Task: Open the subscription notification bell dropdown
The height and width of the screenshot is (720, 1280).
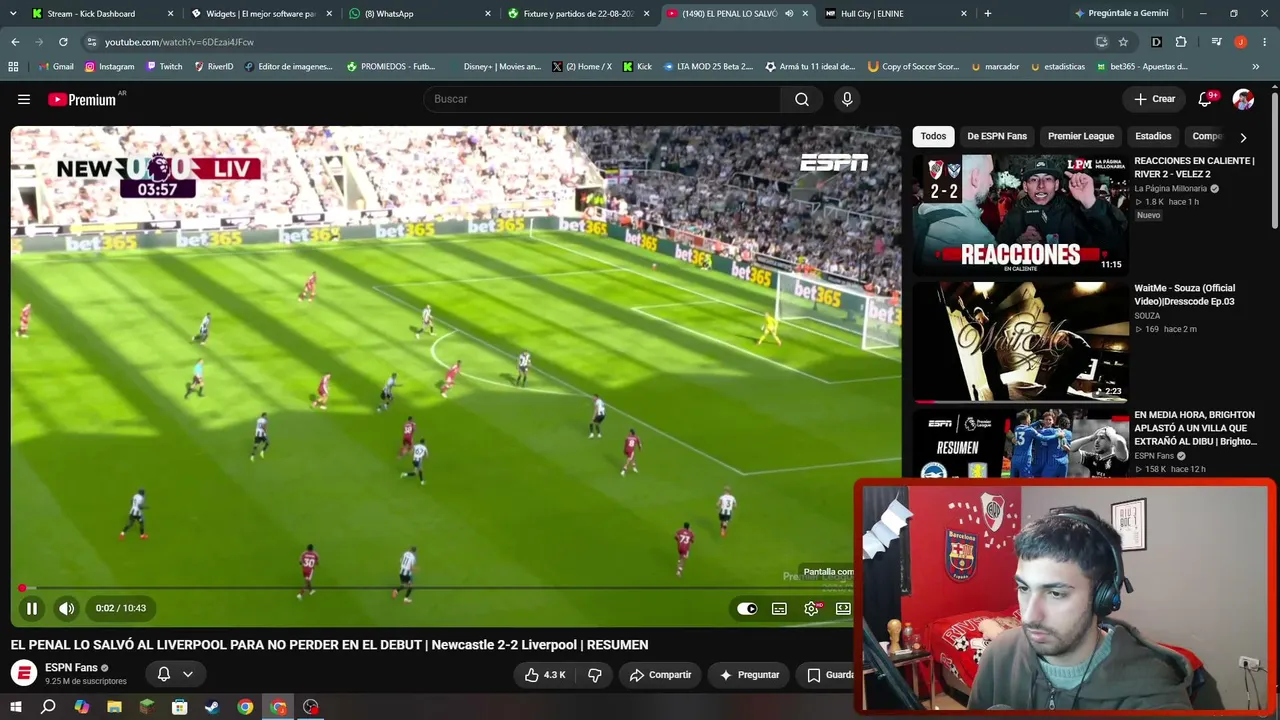Action: [175, 674]
